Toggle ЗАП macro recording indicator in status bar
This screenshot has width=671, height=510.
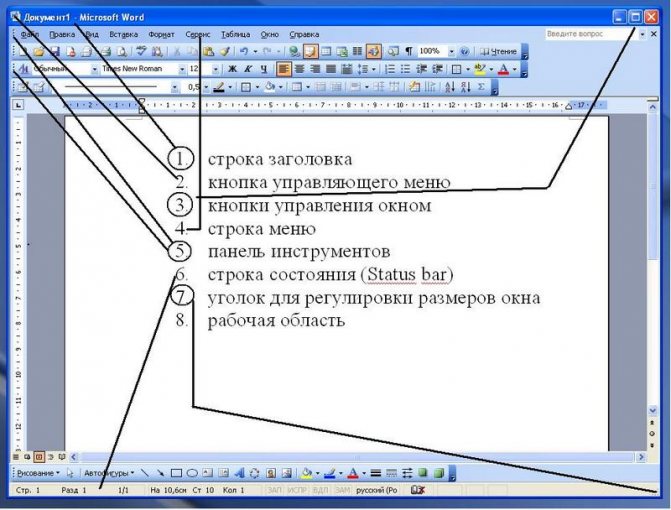pyautogui.click(x=273, y=491)
